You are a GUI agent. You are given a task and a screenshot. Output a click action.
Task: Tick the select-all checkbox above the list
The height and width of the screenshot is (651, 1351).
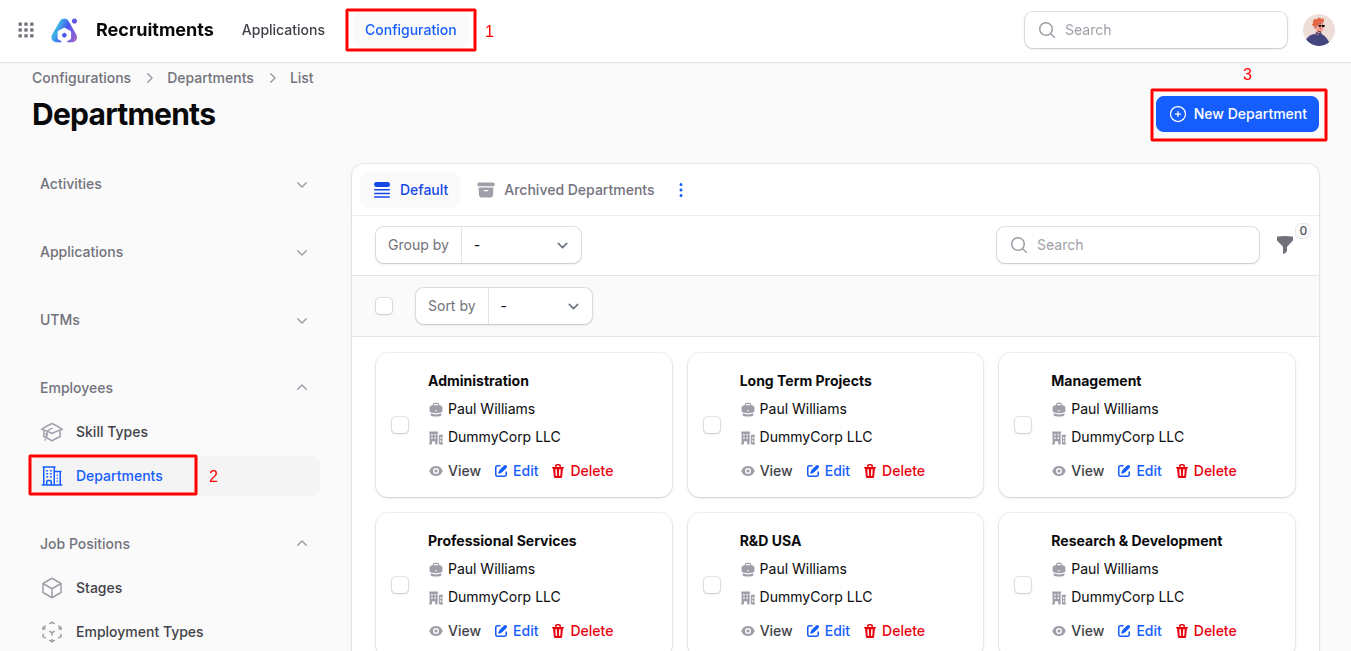(x=384, y=305)
